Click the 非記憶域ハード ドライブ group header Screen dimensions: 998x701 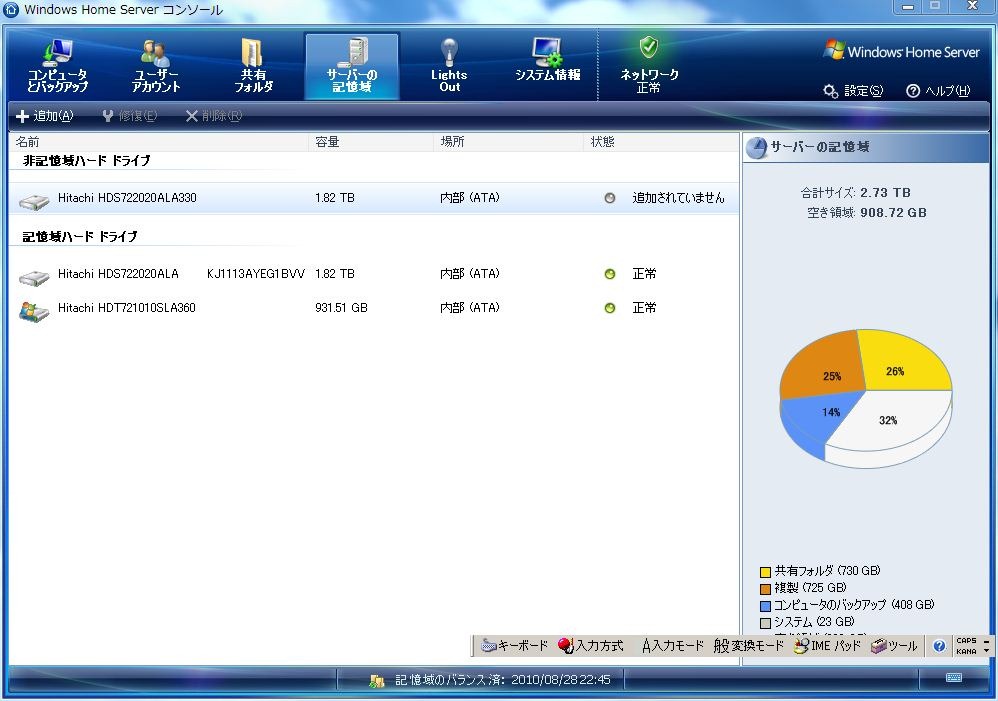(x=87, y=160)
